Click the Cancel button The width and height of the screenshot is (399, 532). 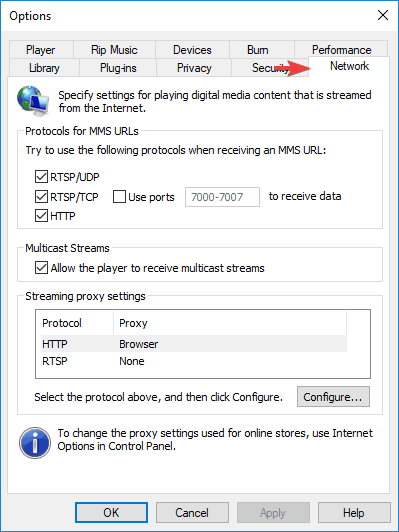point(192,513)
